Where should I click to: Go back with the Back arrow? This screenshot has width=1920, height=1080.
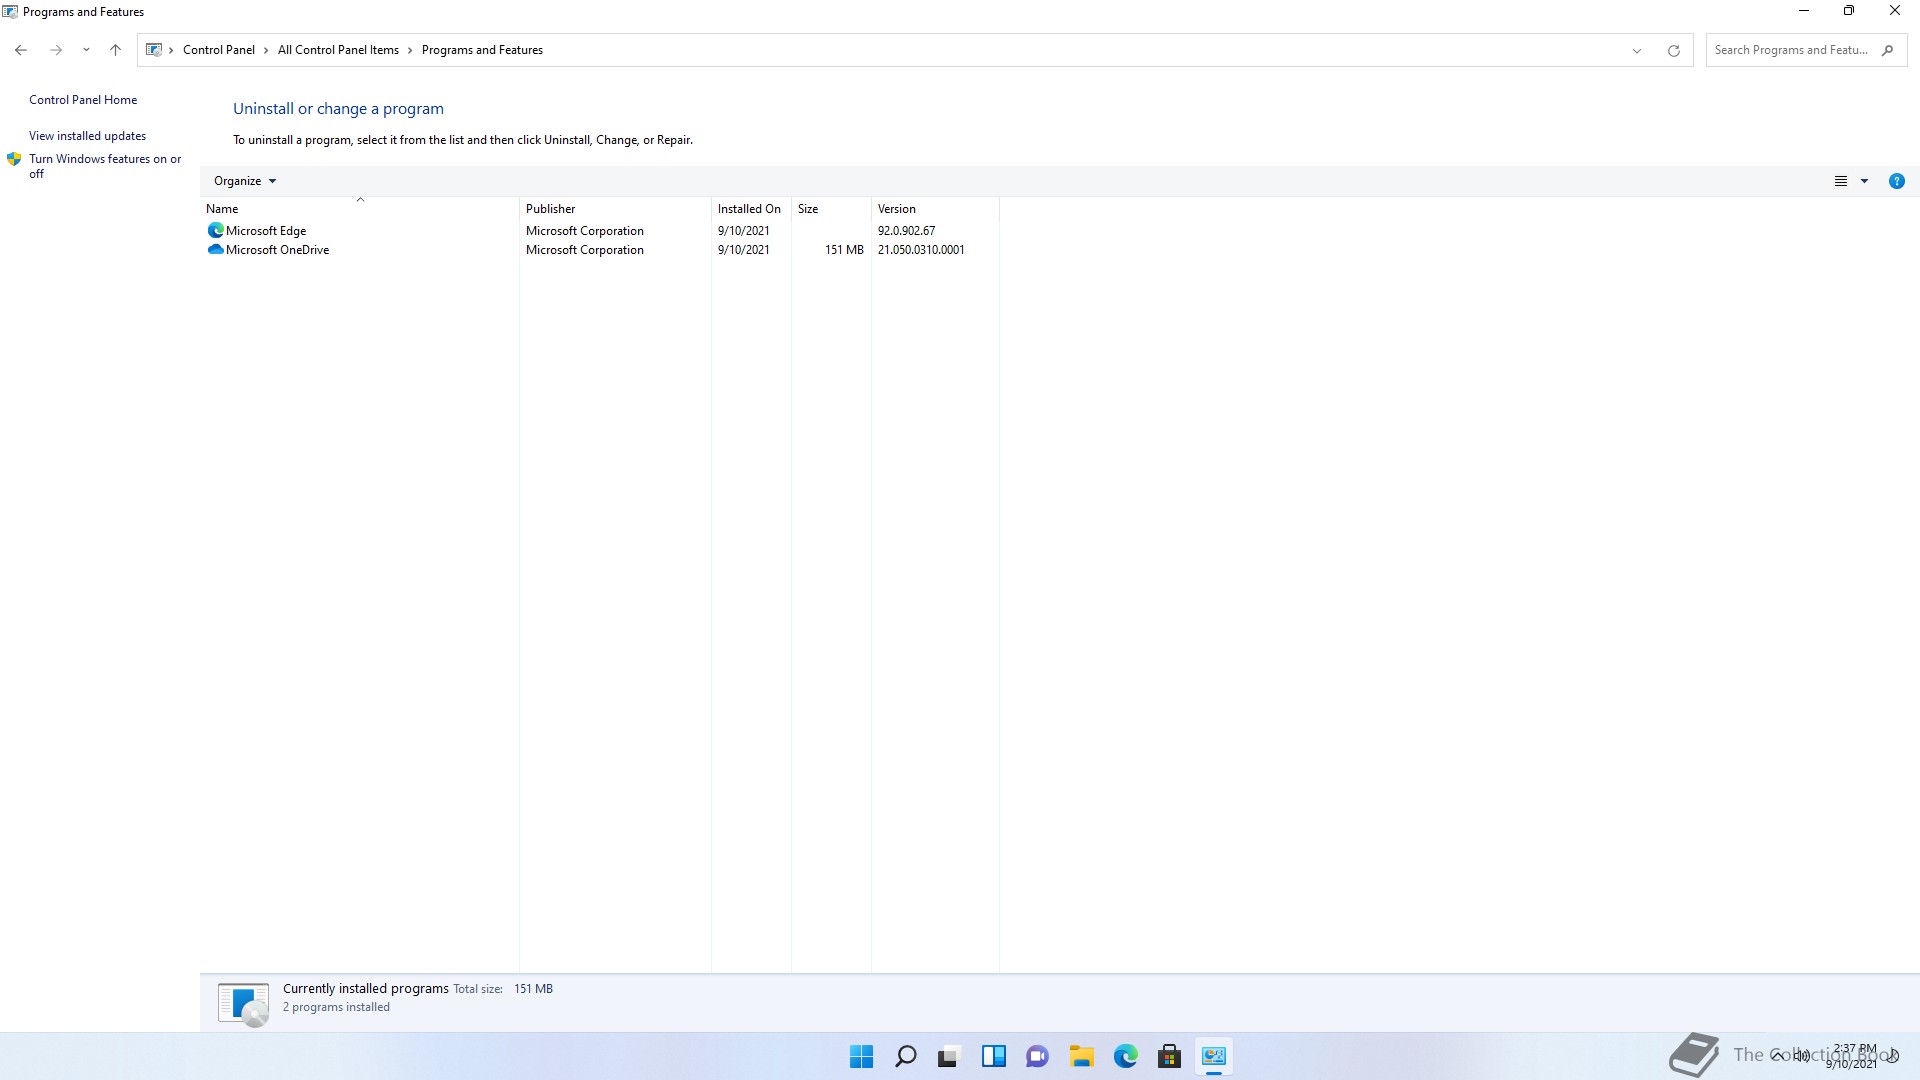point(21,50)
